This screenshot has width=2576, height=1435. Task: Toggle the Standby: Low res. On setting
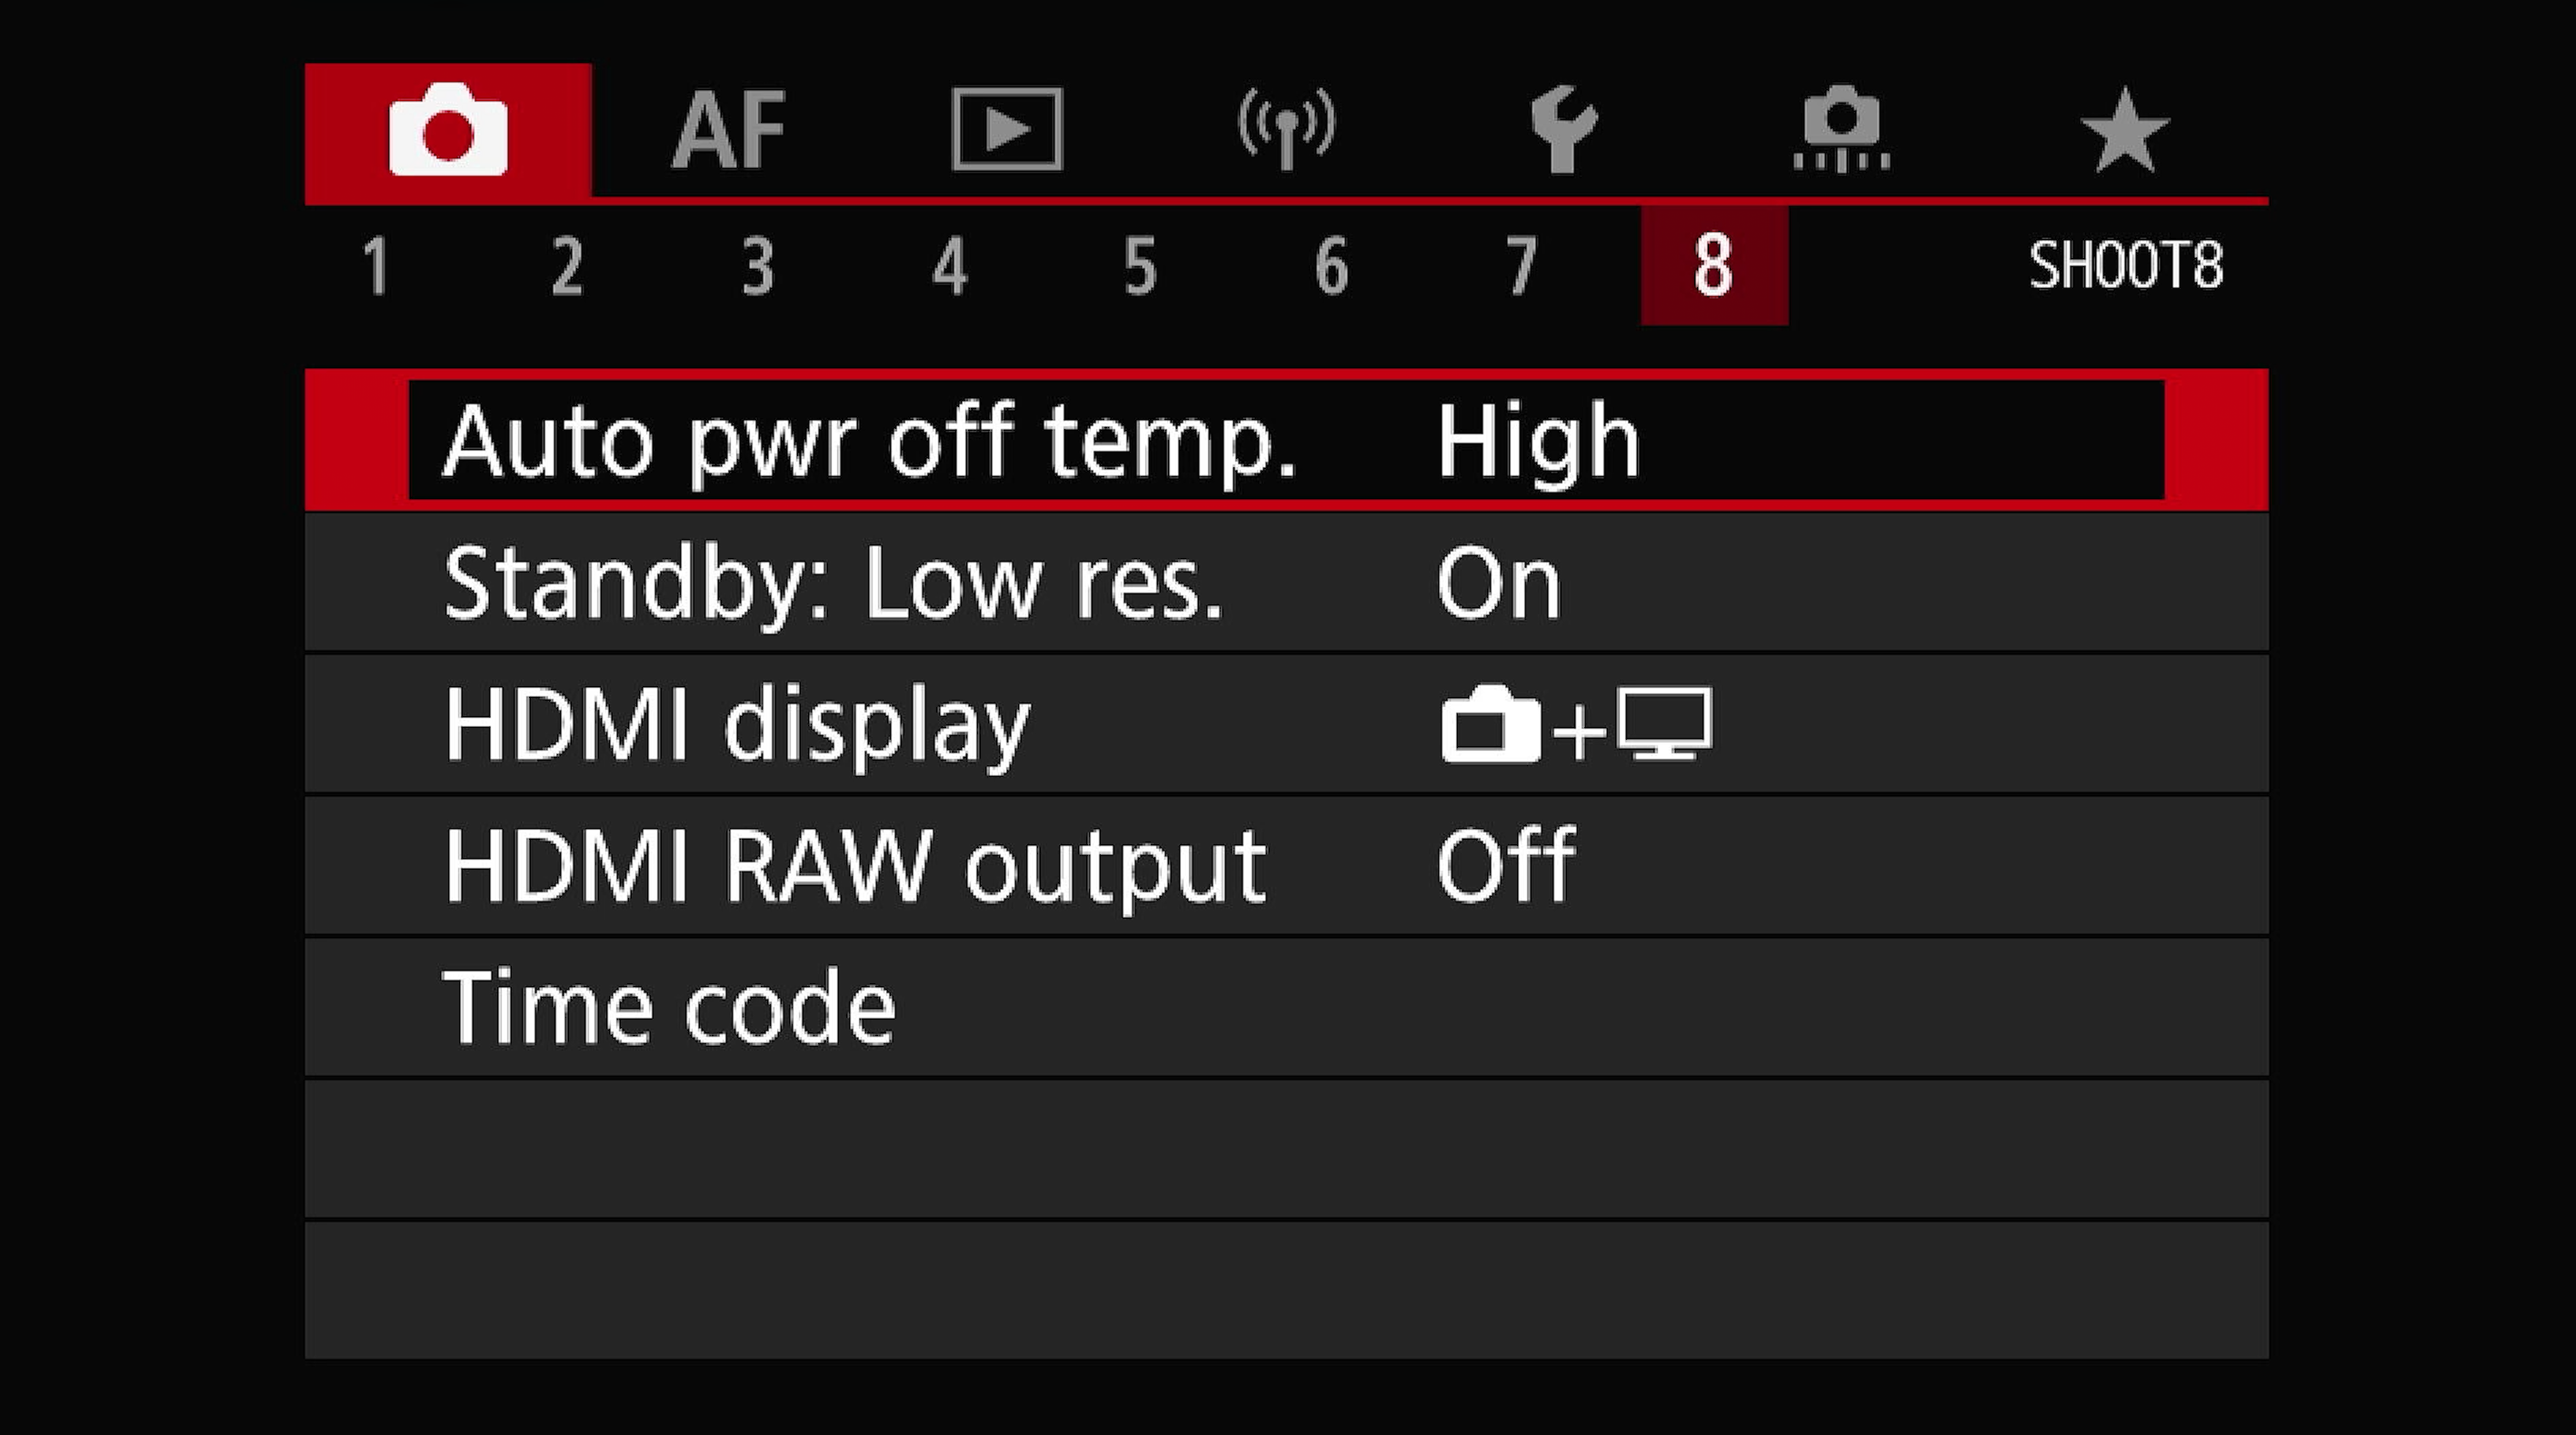coord(1497,583)
